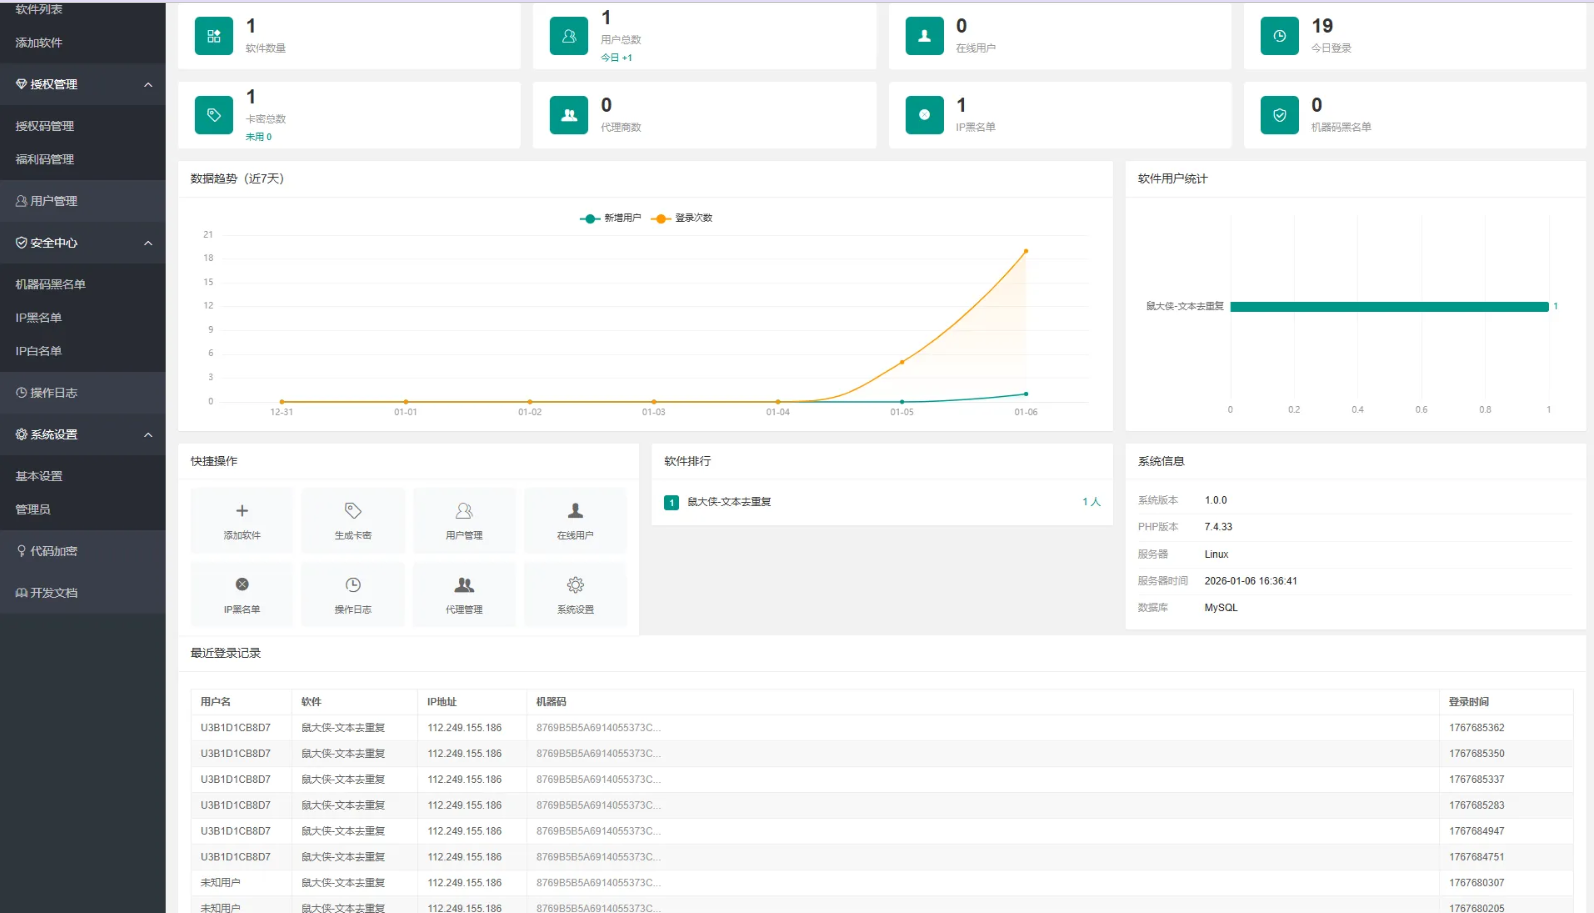Toggle the 新增用户 series in the chart legend
The height and width of the screenshot is (913, 1594).
pyautogui.click(x=611, y=218)
